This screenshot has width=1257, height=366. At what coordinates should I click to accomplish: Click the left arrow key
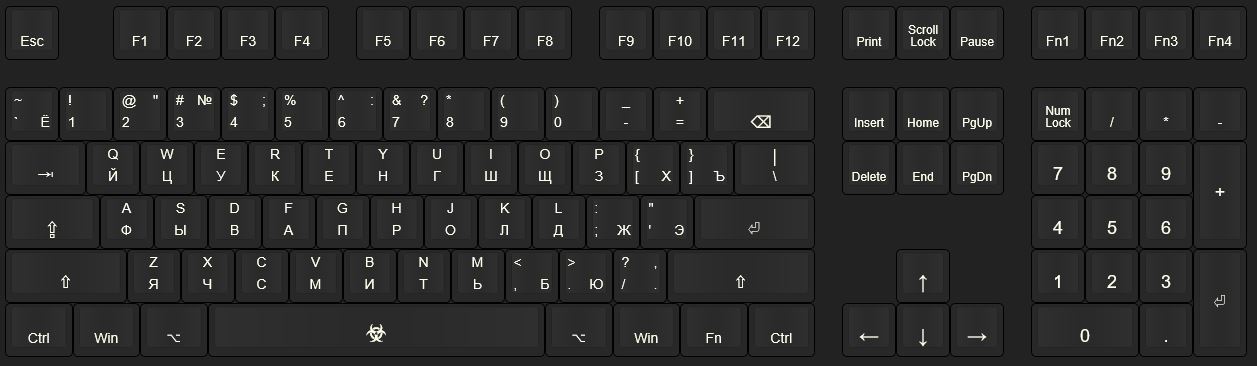[869, 331]
